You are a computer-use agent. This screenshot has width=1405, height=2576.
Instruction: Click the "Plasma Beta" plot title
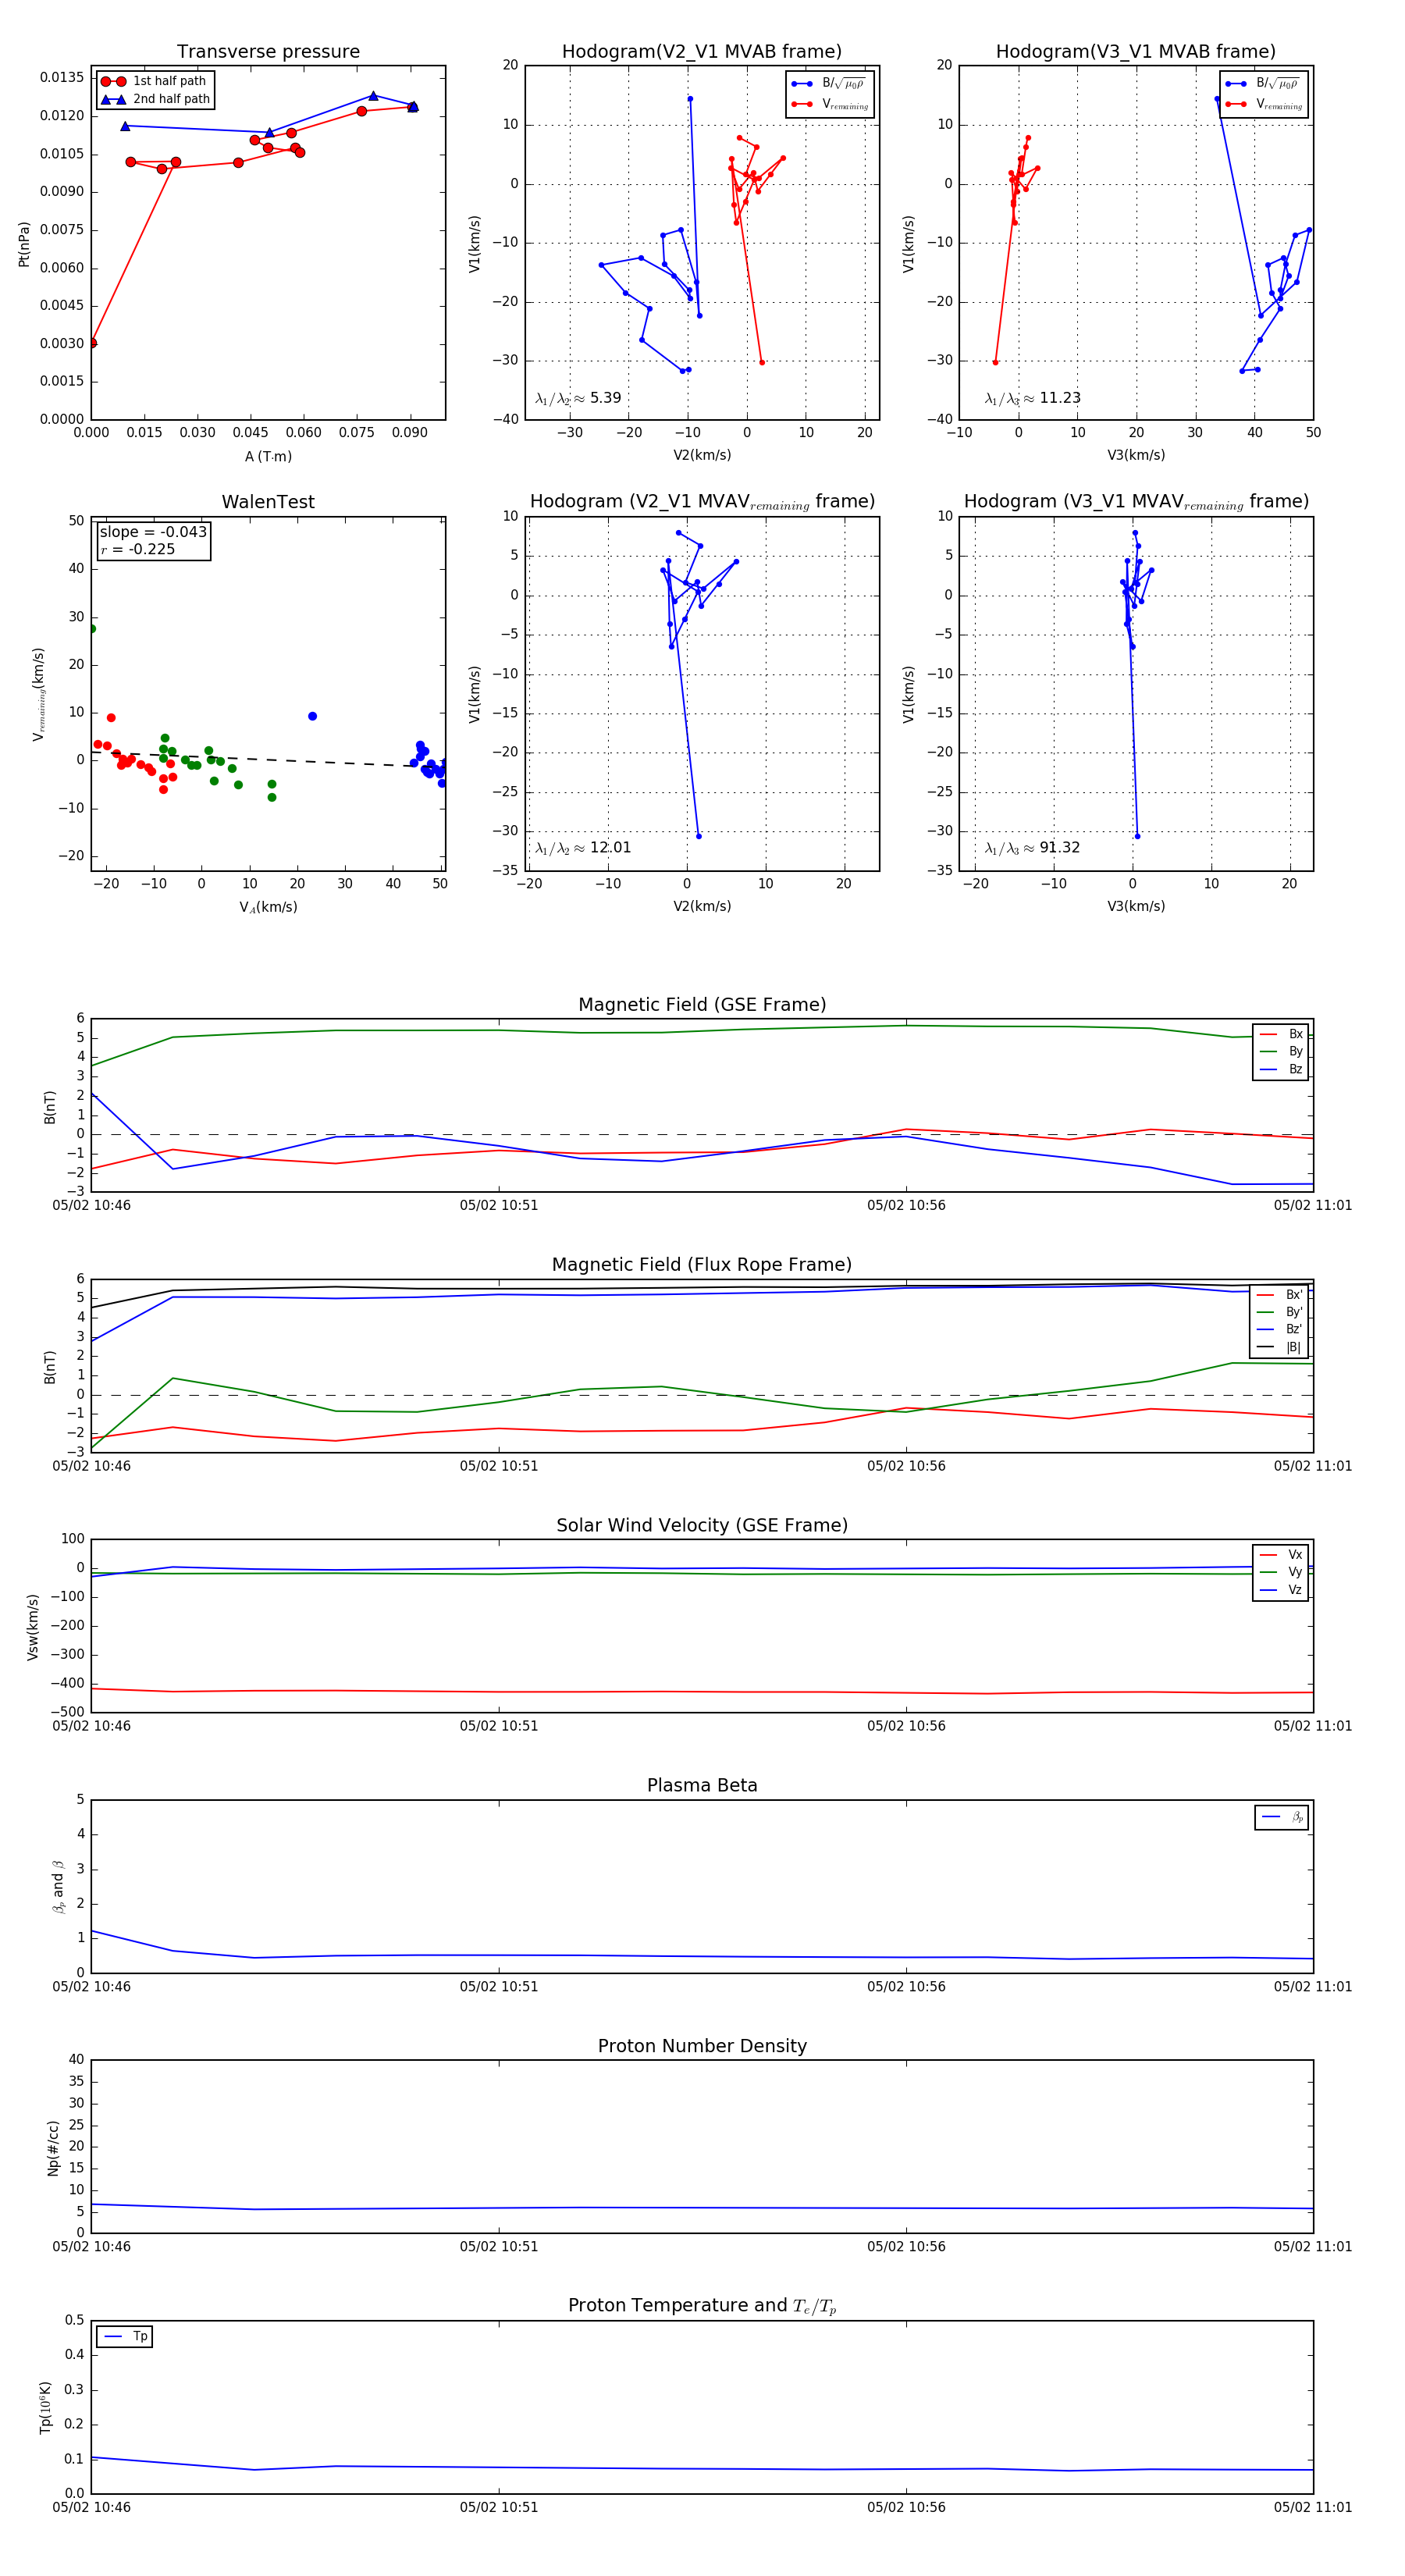702,1786
